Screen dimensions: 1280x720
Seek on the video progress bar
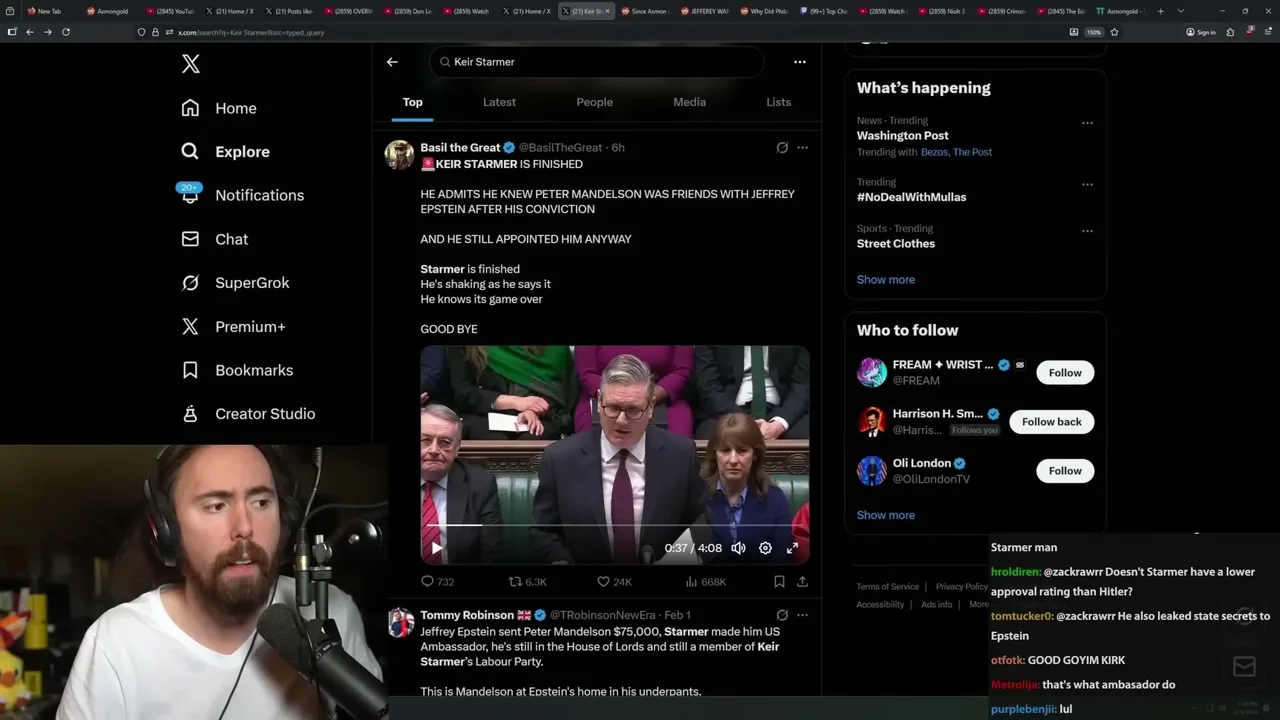[615, 525]
